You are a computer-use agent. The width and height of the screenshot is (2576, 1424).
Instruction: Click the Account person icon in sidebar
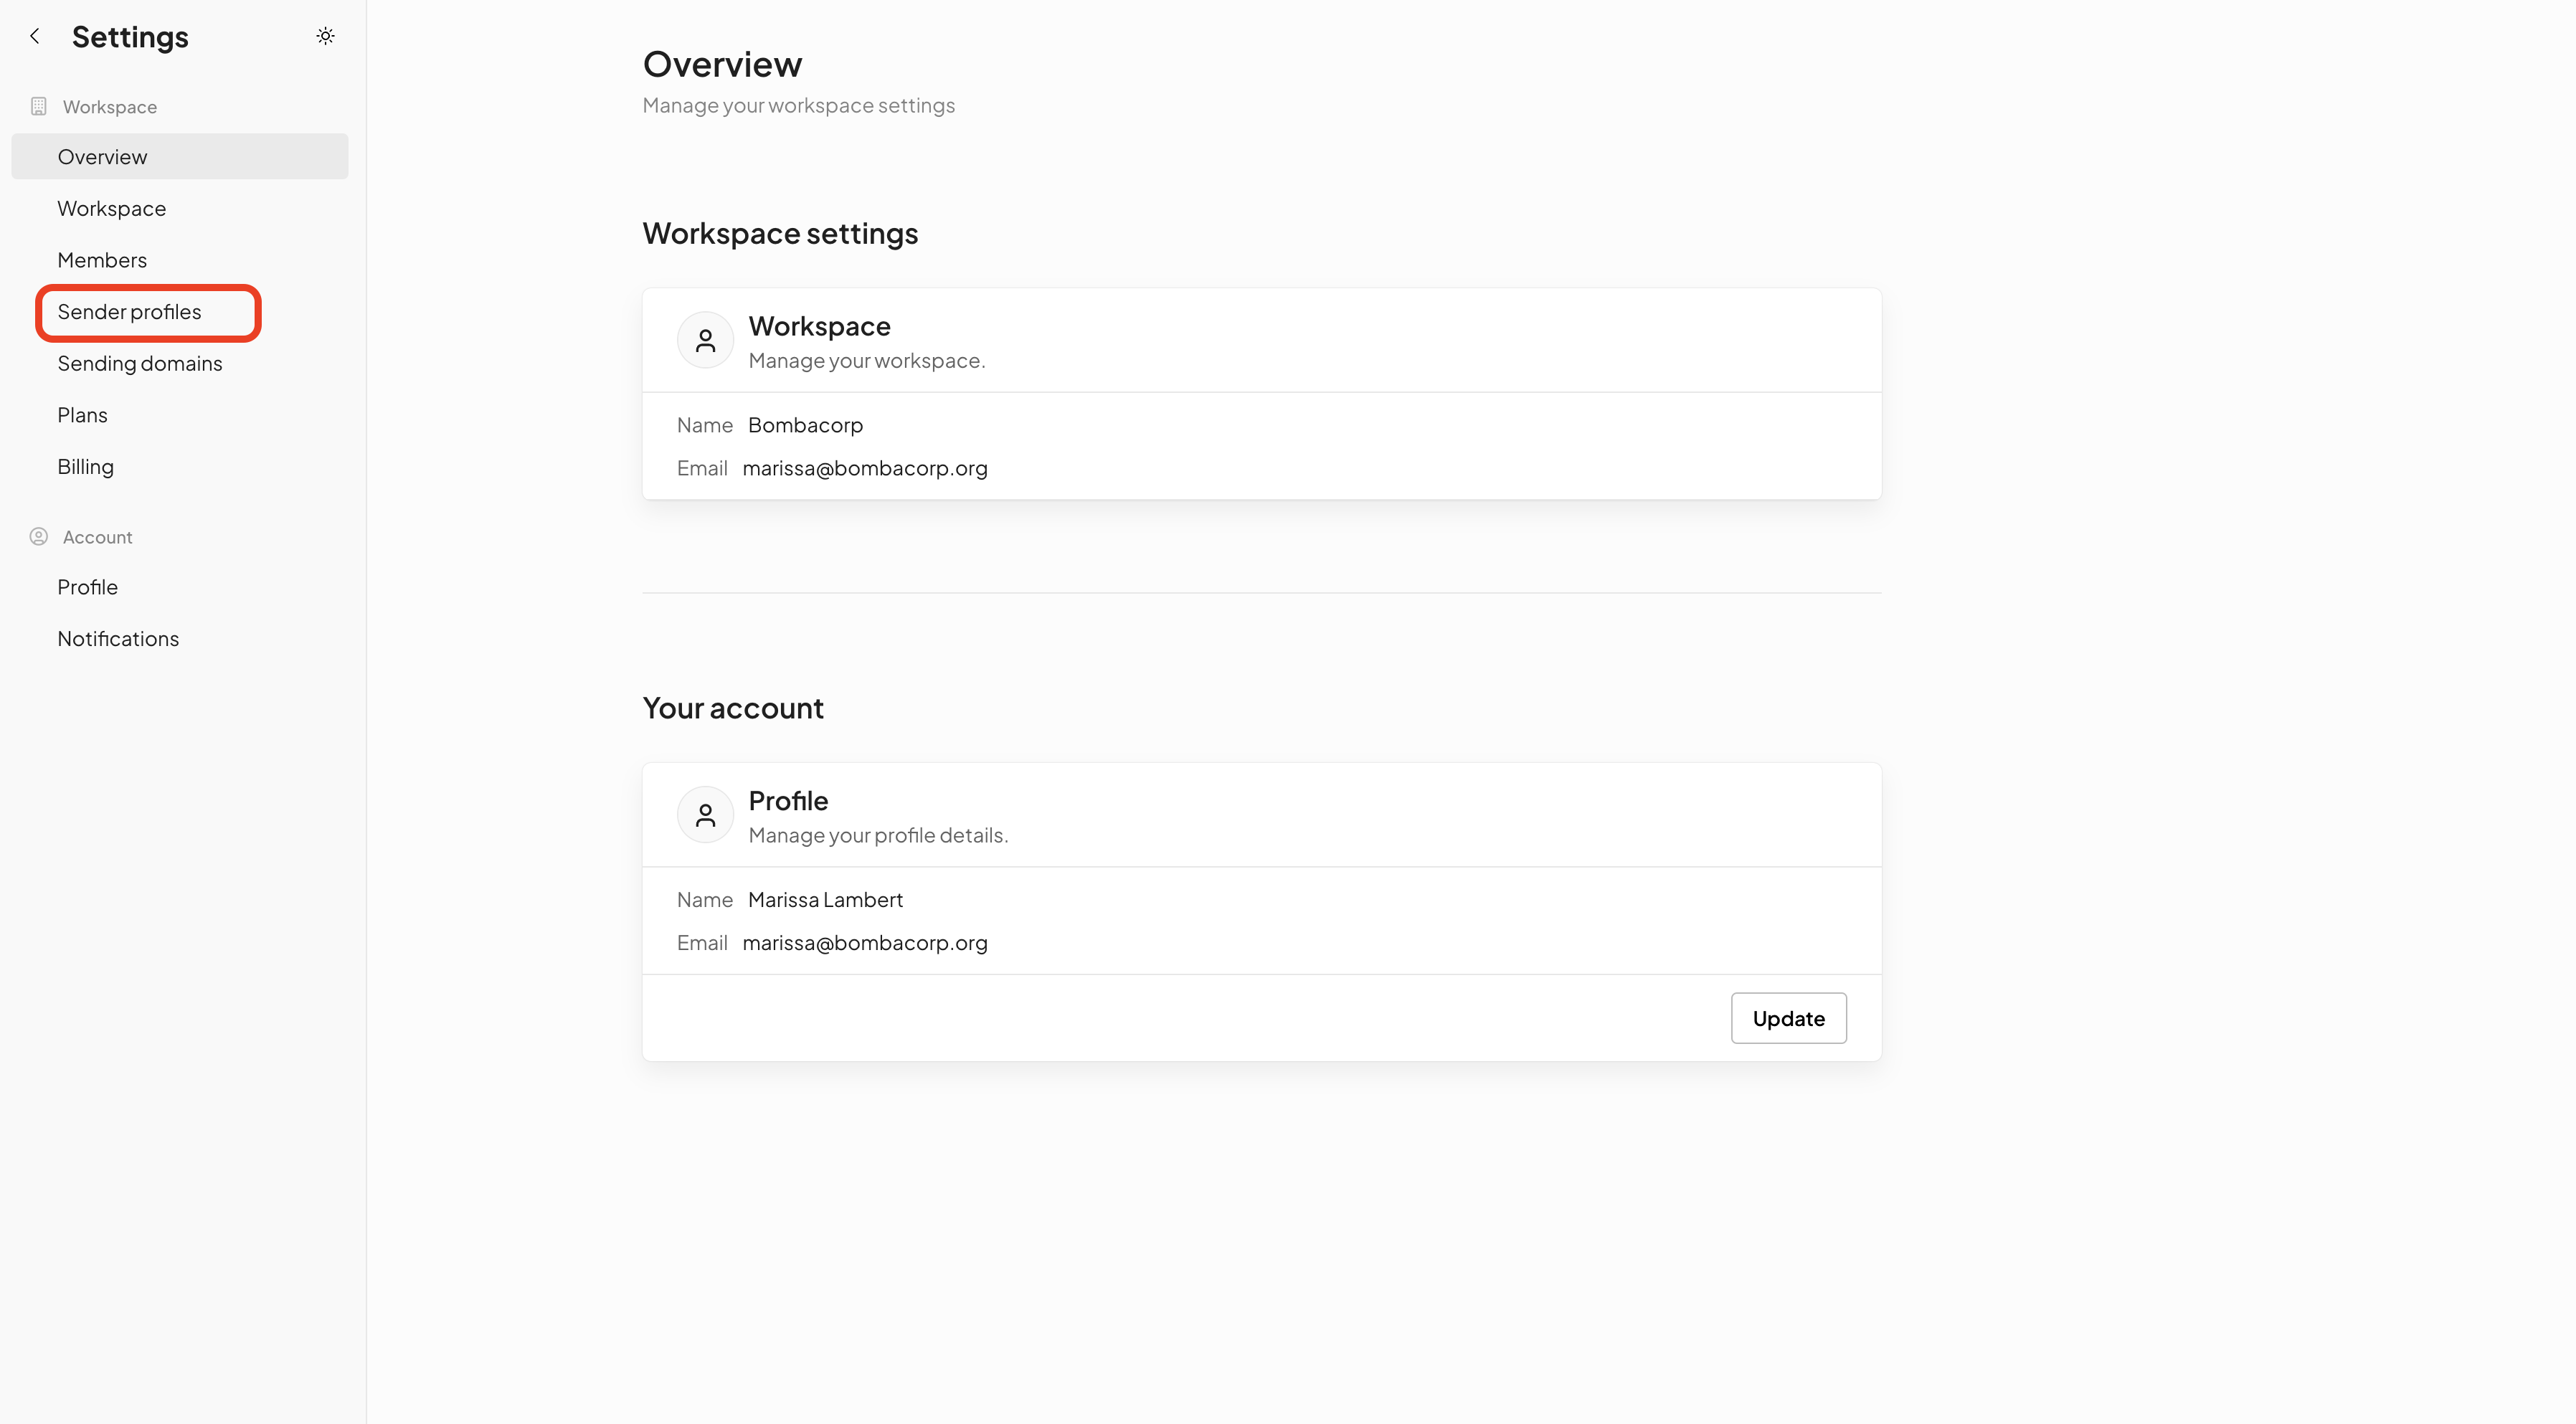pyautogui.click(x=39, y=537)
